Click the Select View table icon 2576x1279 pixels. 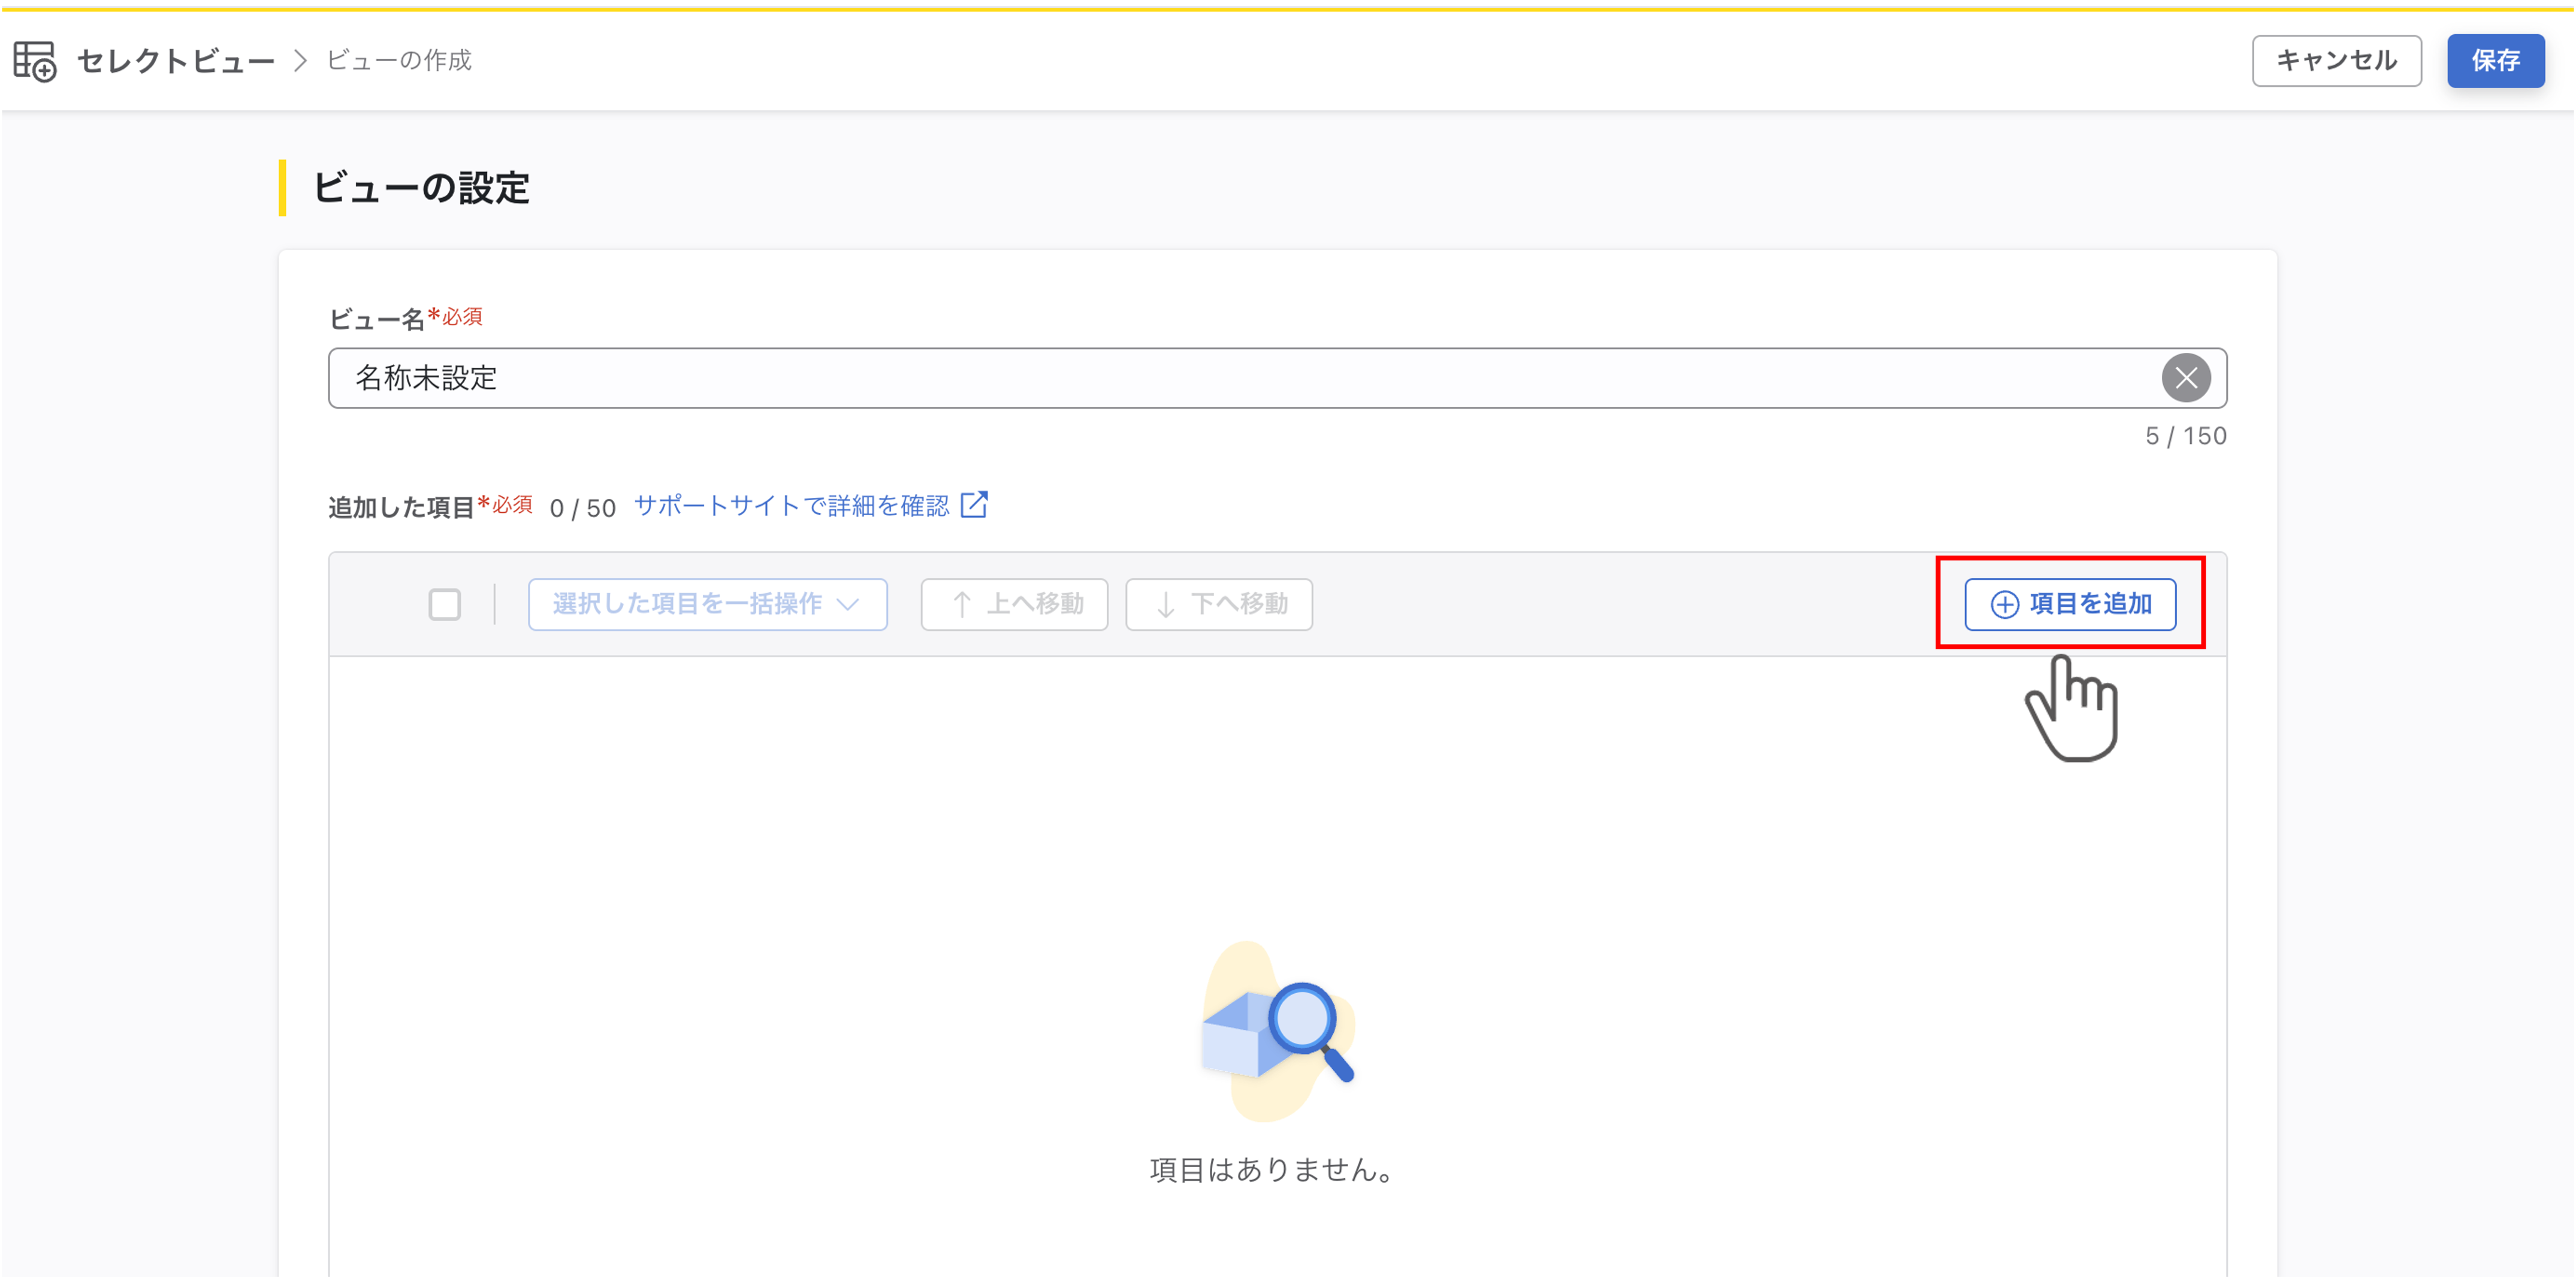point(35,61)
